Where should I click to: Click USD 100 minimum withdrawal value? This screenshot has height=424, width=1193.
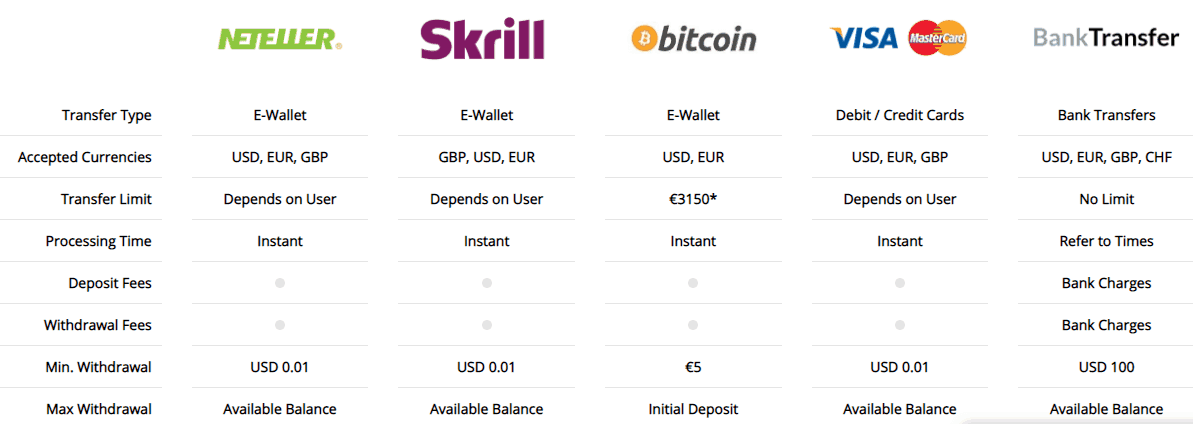coord(1106,367)
